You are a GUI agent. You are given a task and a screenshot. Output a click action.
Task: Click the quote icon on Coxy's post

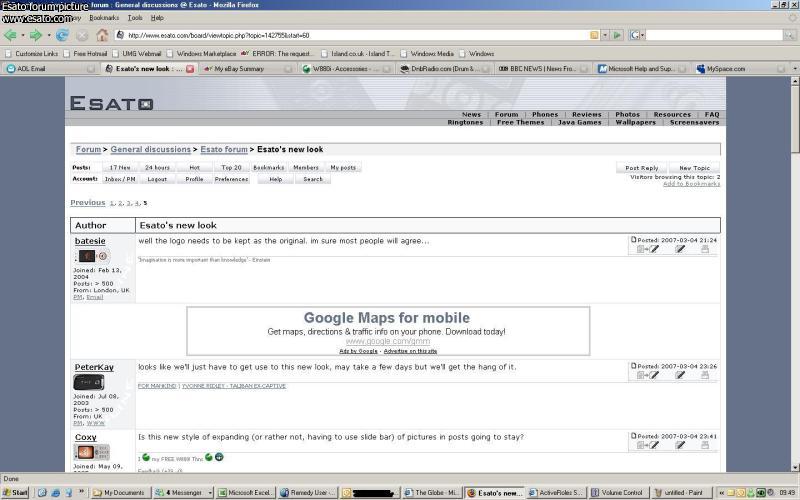click(648, 445)
